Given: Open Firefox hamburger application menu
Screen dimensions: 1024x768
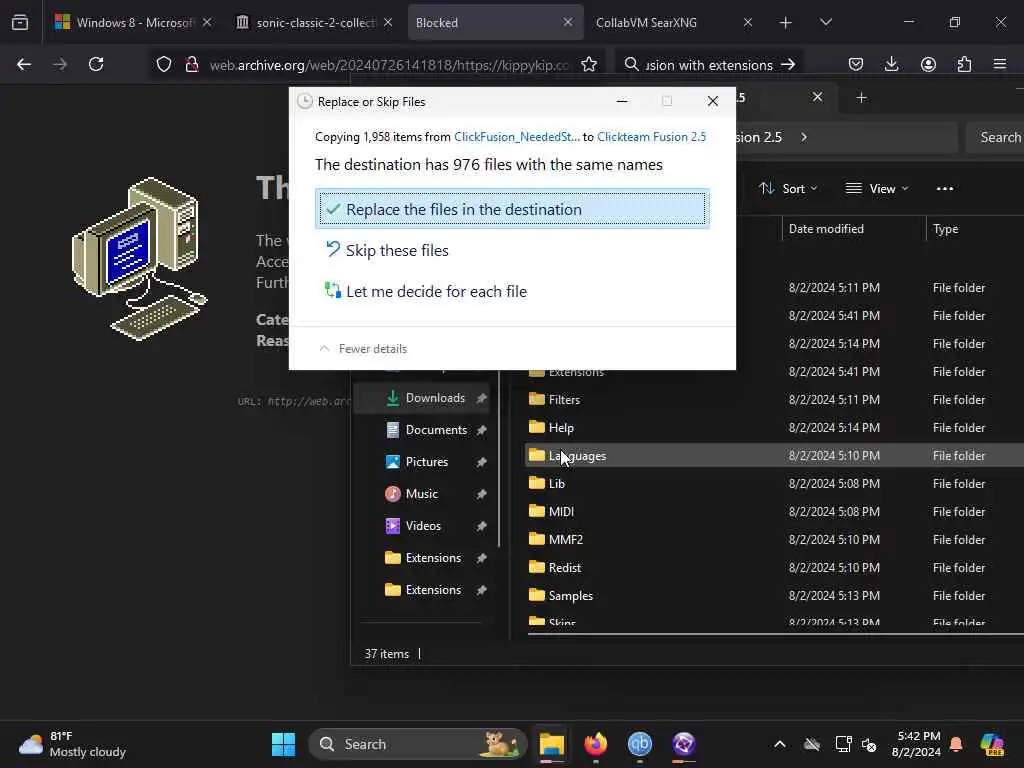Looking at the screenshot, I should 1000,64.
